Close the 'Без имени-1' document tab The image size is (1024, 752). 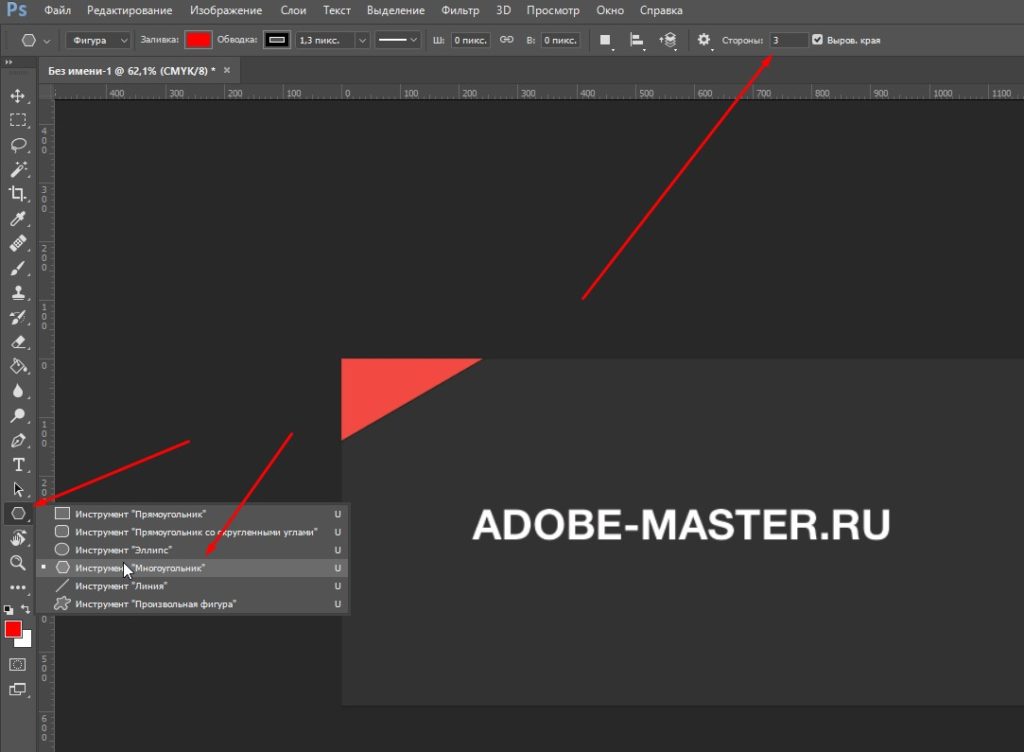(227, 70)
